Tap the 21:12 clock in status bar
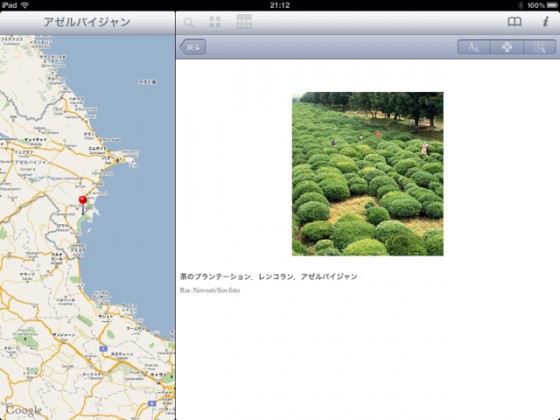This screenshot has height=420, width=560. point(280,5)
